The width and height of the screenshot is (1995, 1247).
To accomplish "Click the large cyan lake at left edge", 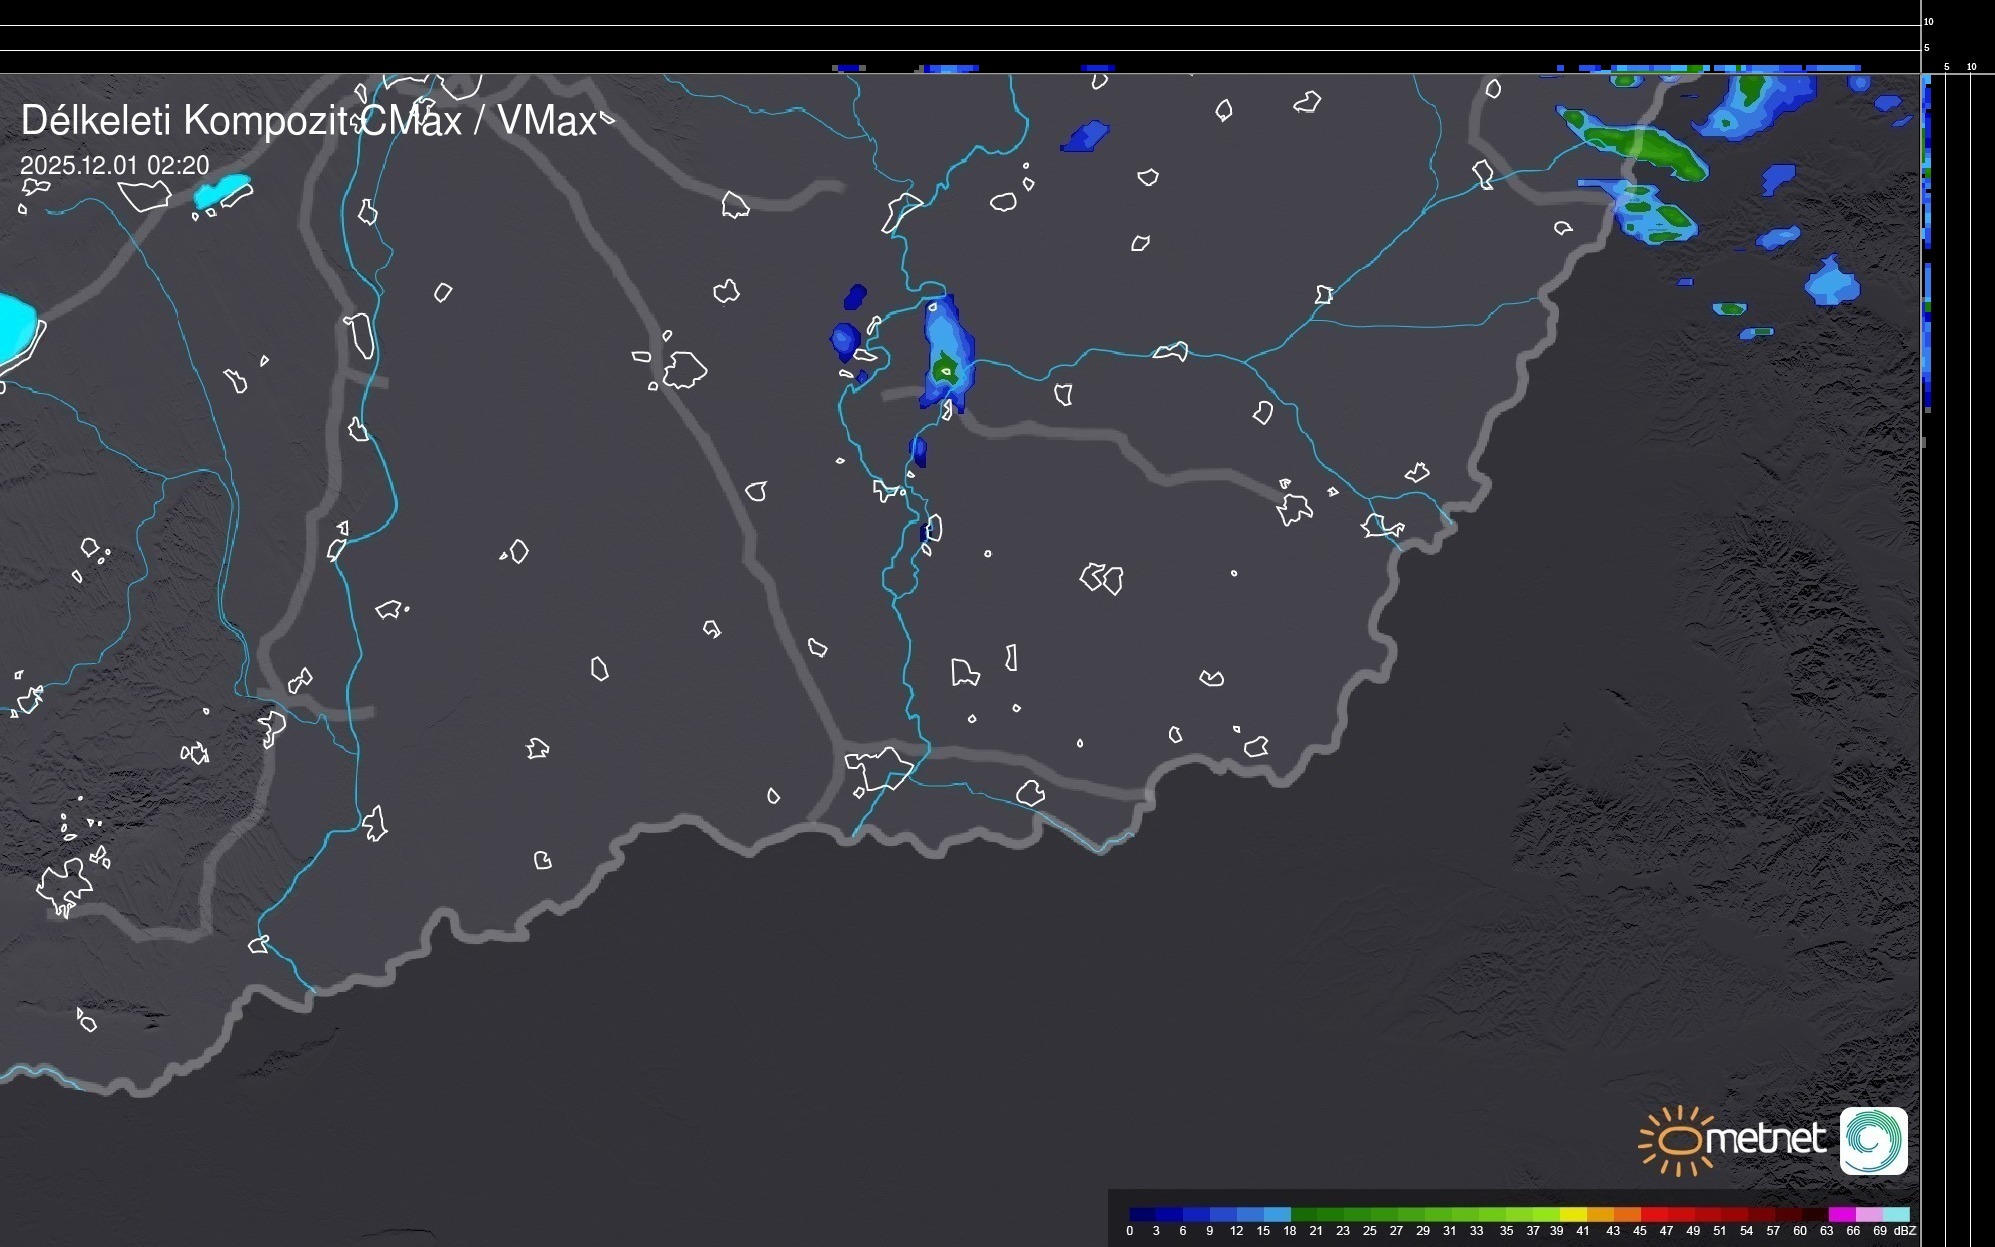I will point(14,325).
